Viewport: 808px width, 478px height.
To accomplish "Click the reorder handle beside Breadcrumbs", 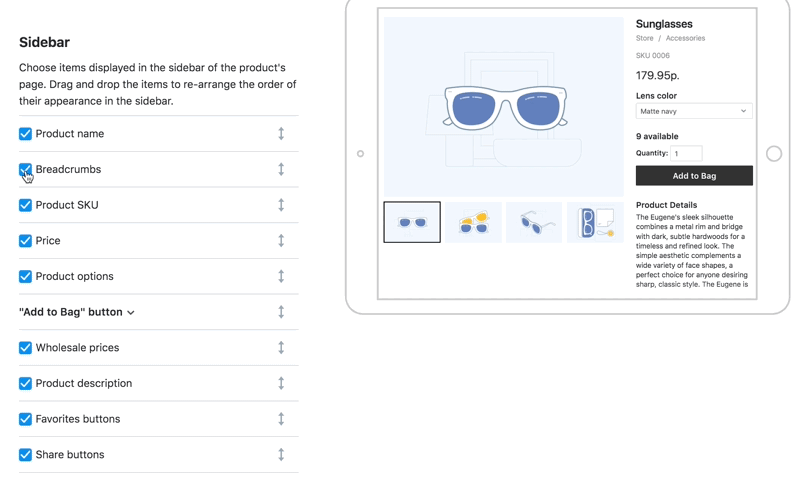I will (x=281, y=169).
